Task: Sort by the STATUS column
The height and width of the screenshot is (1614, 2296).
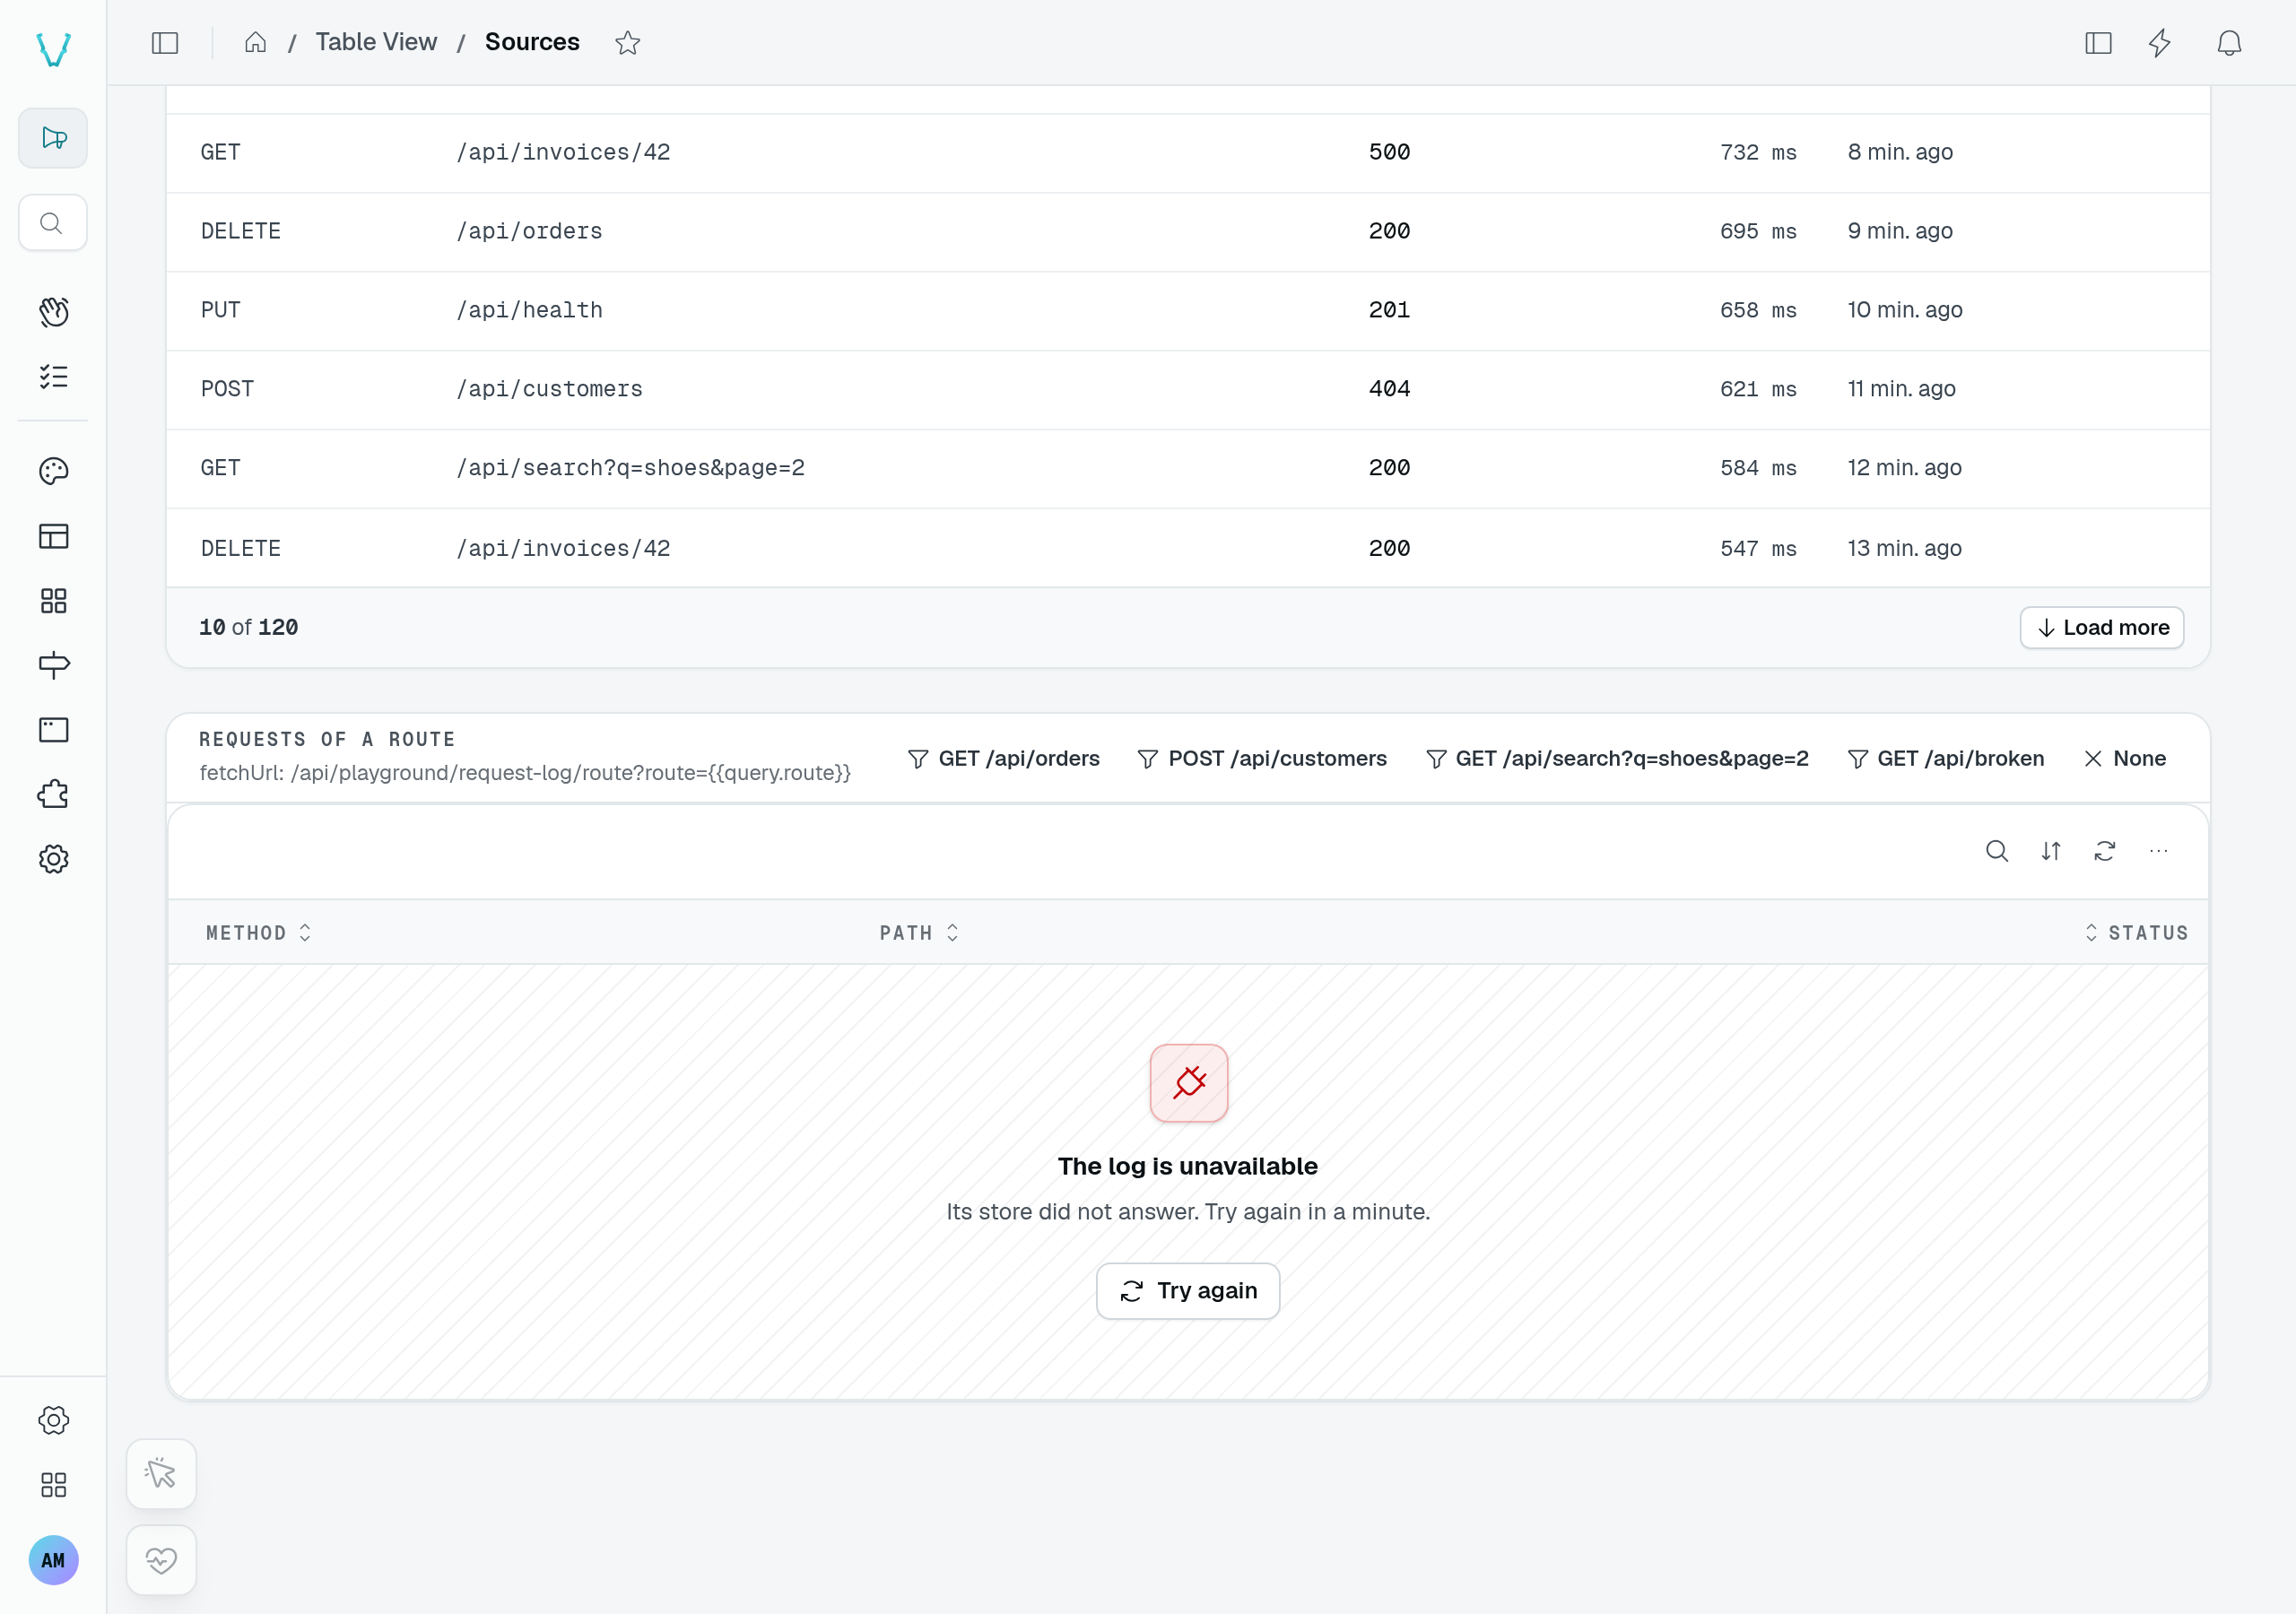Action: tap(2136, 933)
